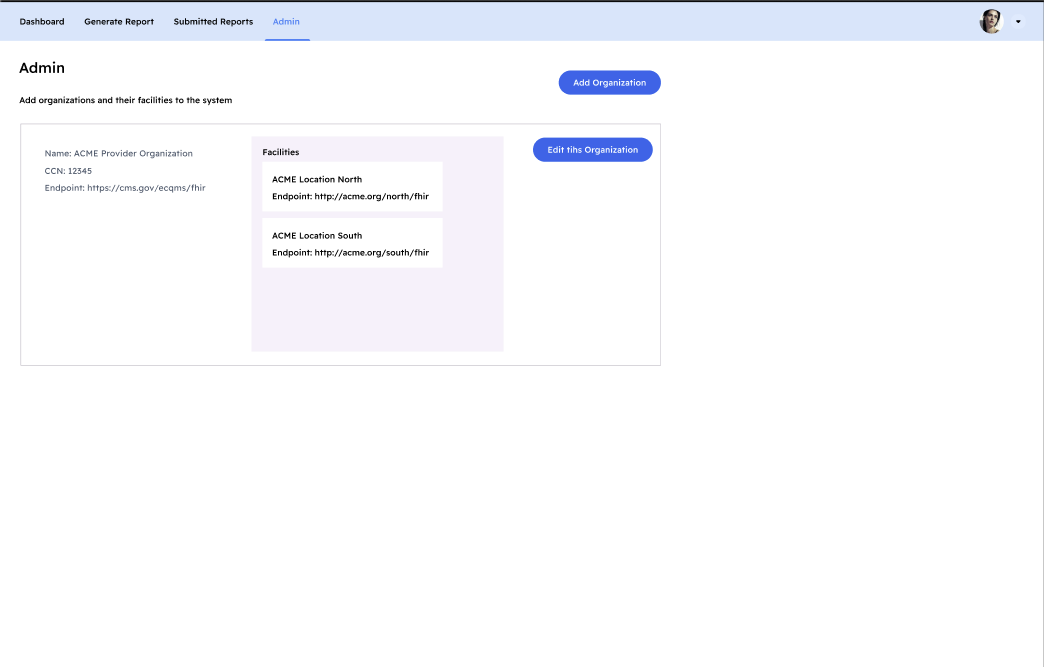Click the Facilities panel heading
Screen dimensions: 1044x667
(x=280, y=152)
